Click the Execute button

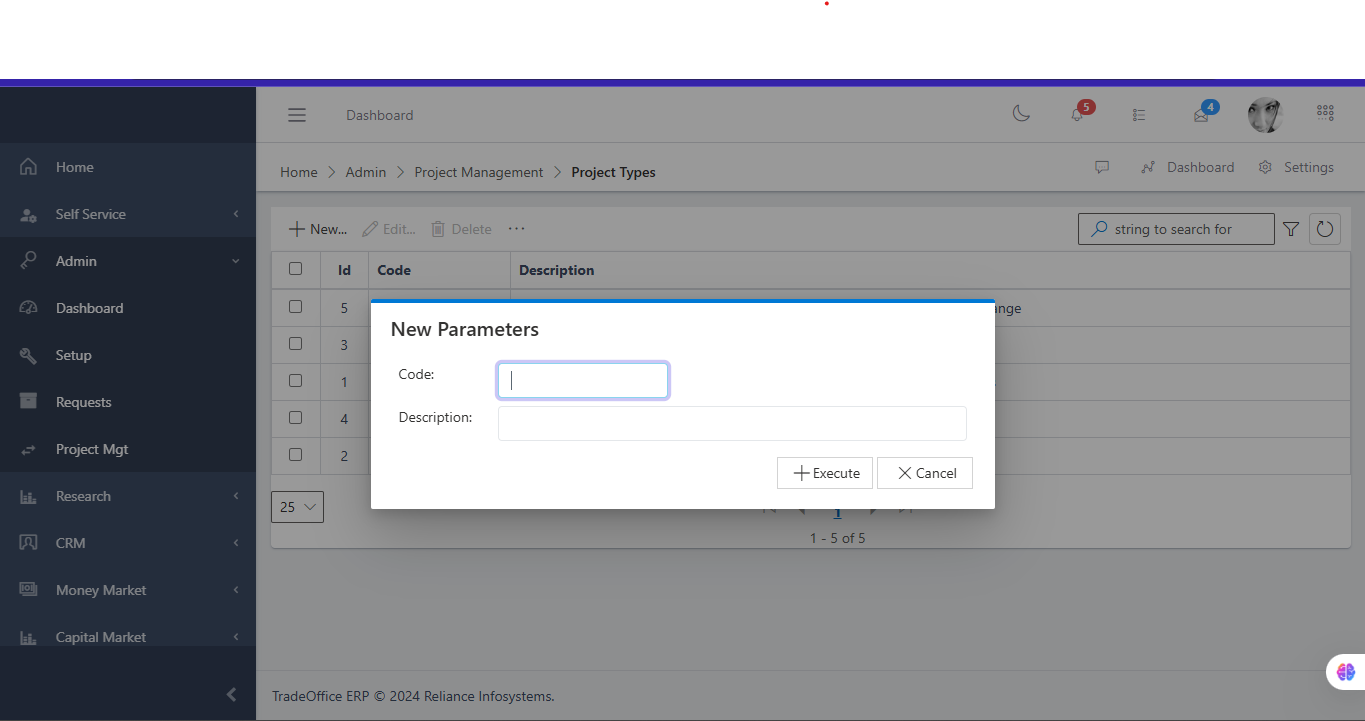coord(825,473)
